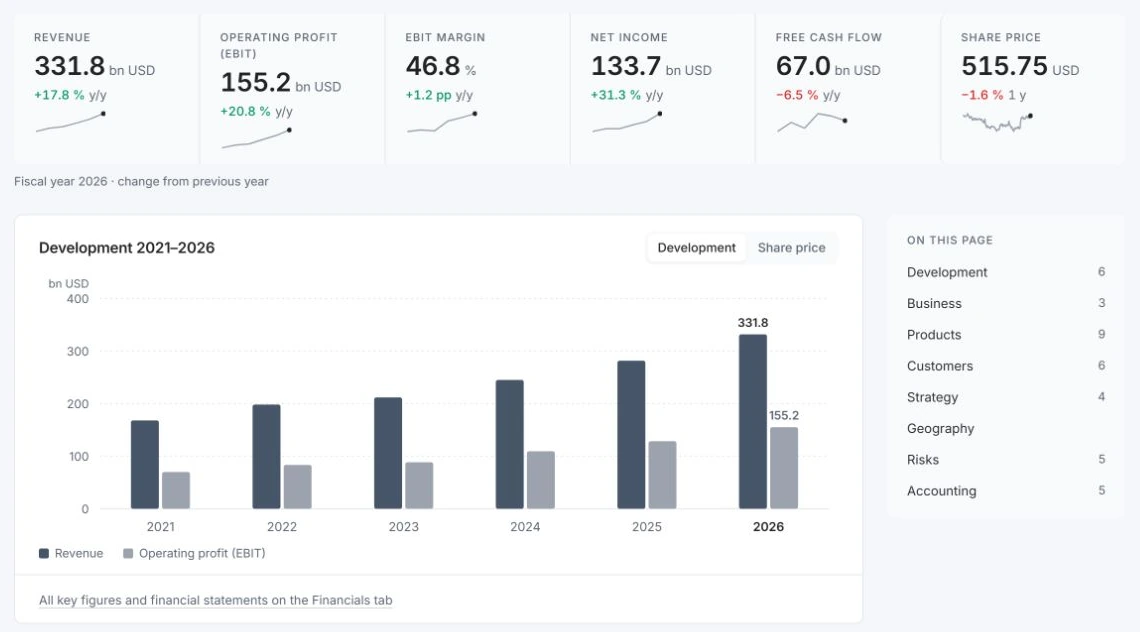Go to the Risks section
The height and width of the screenshot is (632, 1140).
click(x=923, y=460)
